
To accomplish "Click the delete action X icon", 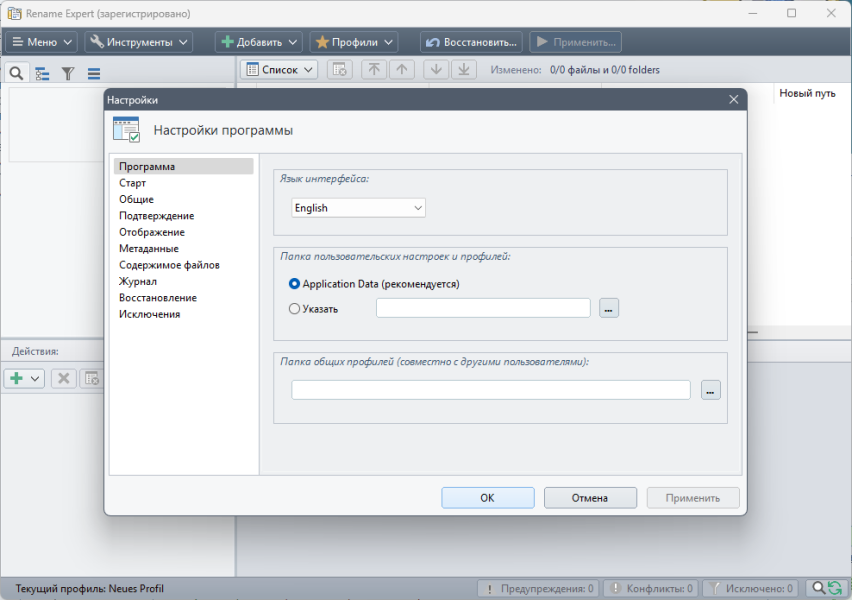I will click(64, 378).
